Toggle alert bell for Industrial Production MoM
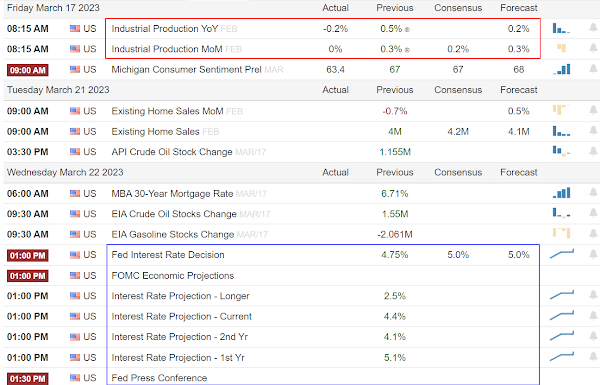600x385 pixels. coord(593,48)
